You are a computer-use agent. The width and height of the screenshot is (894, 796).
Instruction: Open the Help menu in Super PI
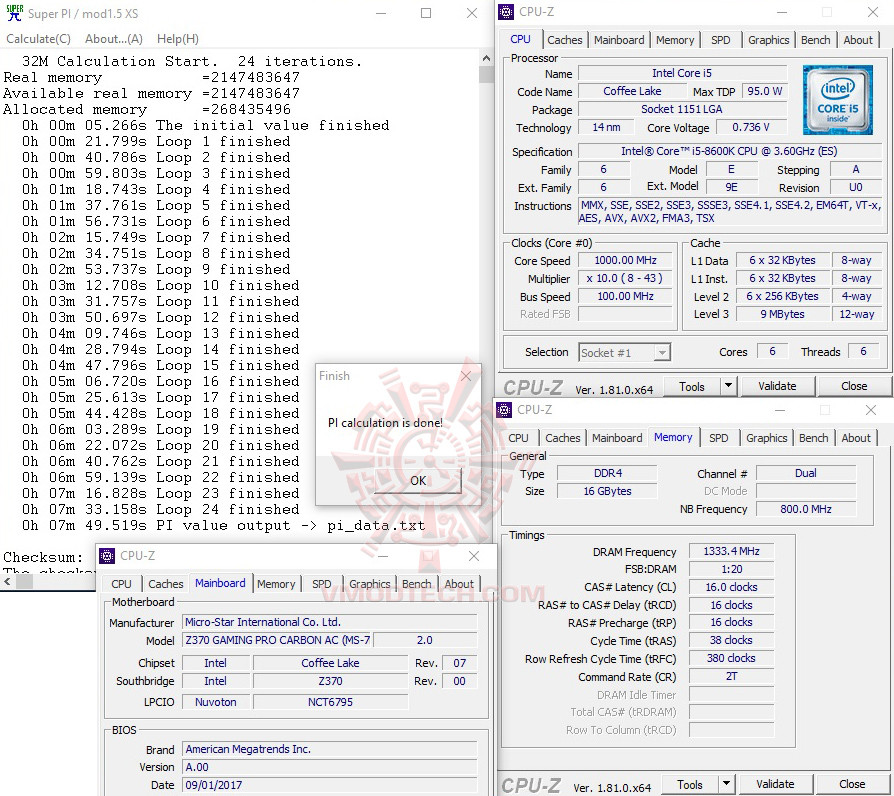tap(178, 39)
